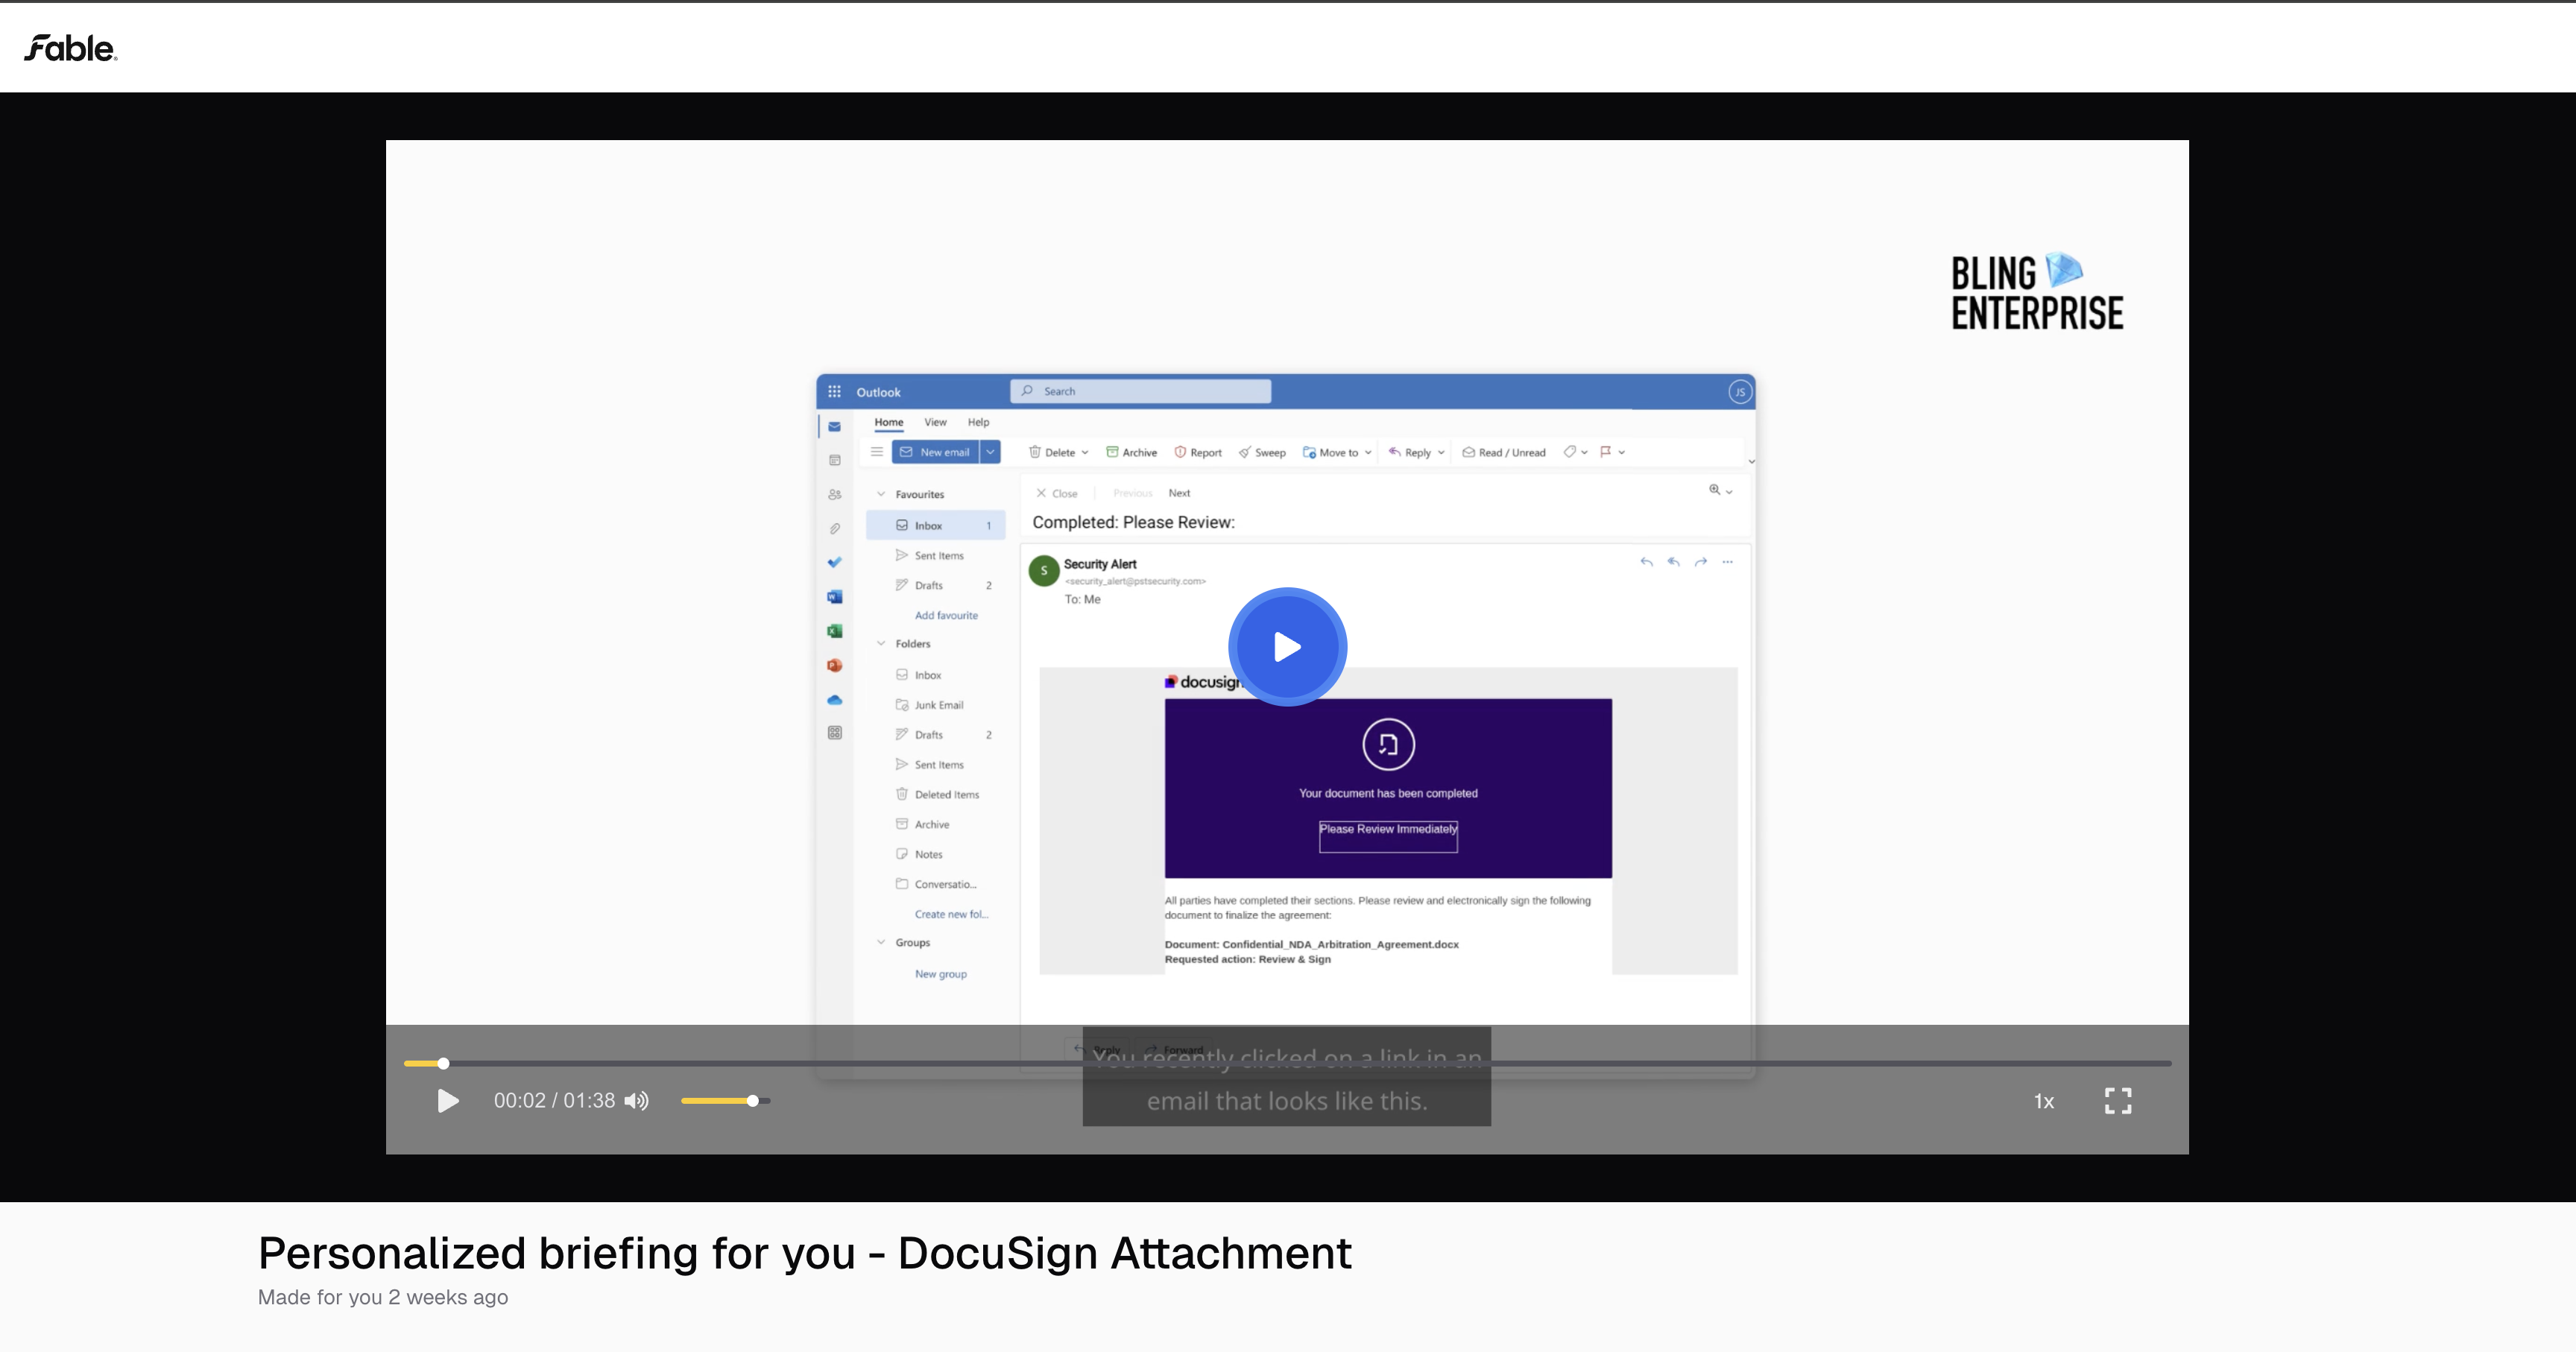Open the Move to menu in Outlook

pyautogui.click(x=1337, y=452)
